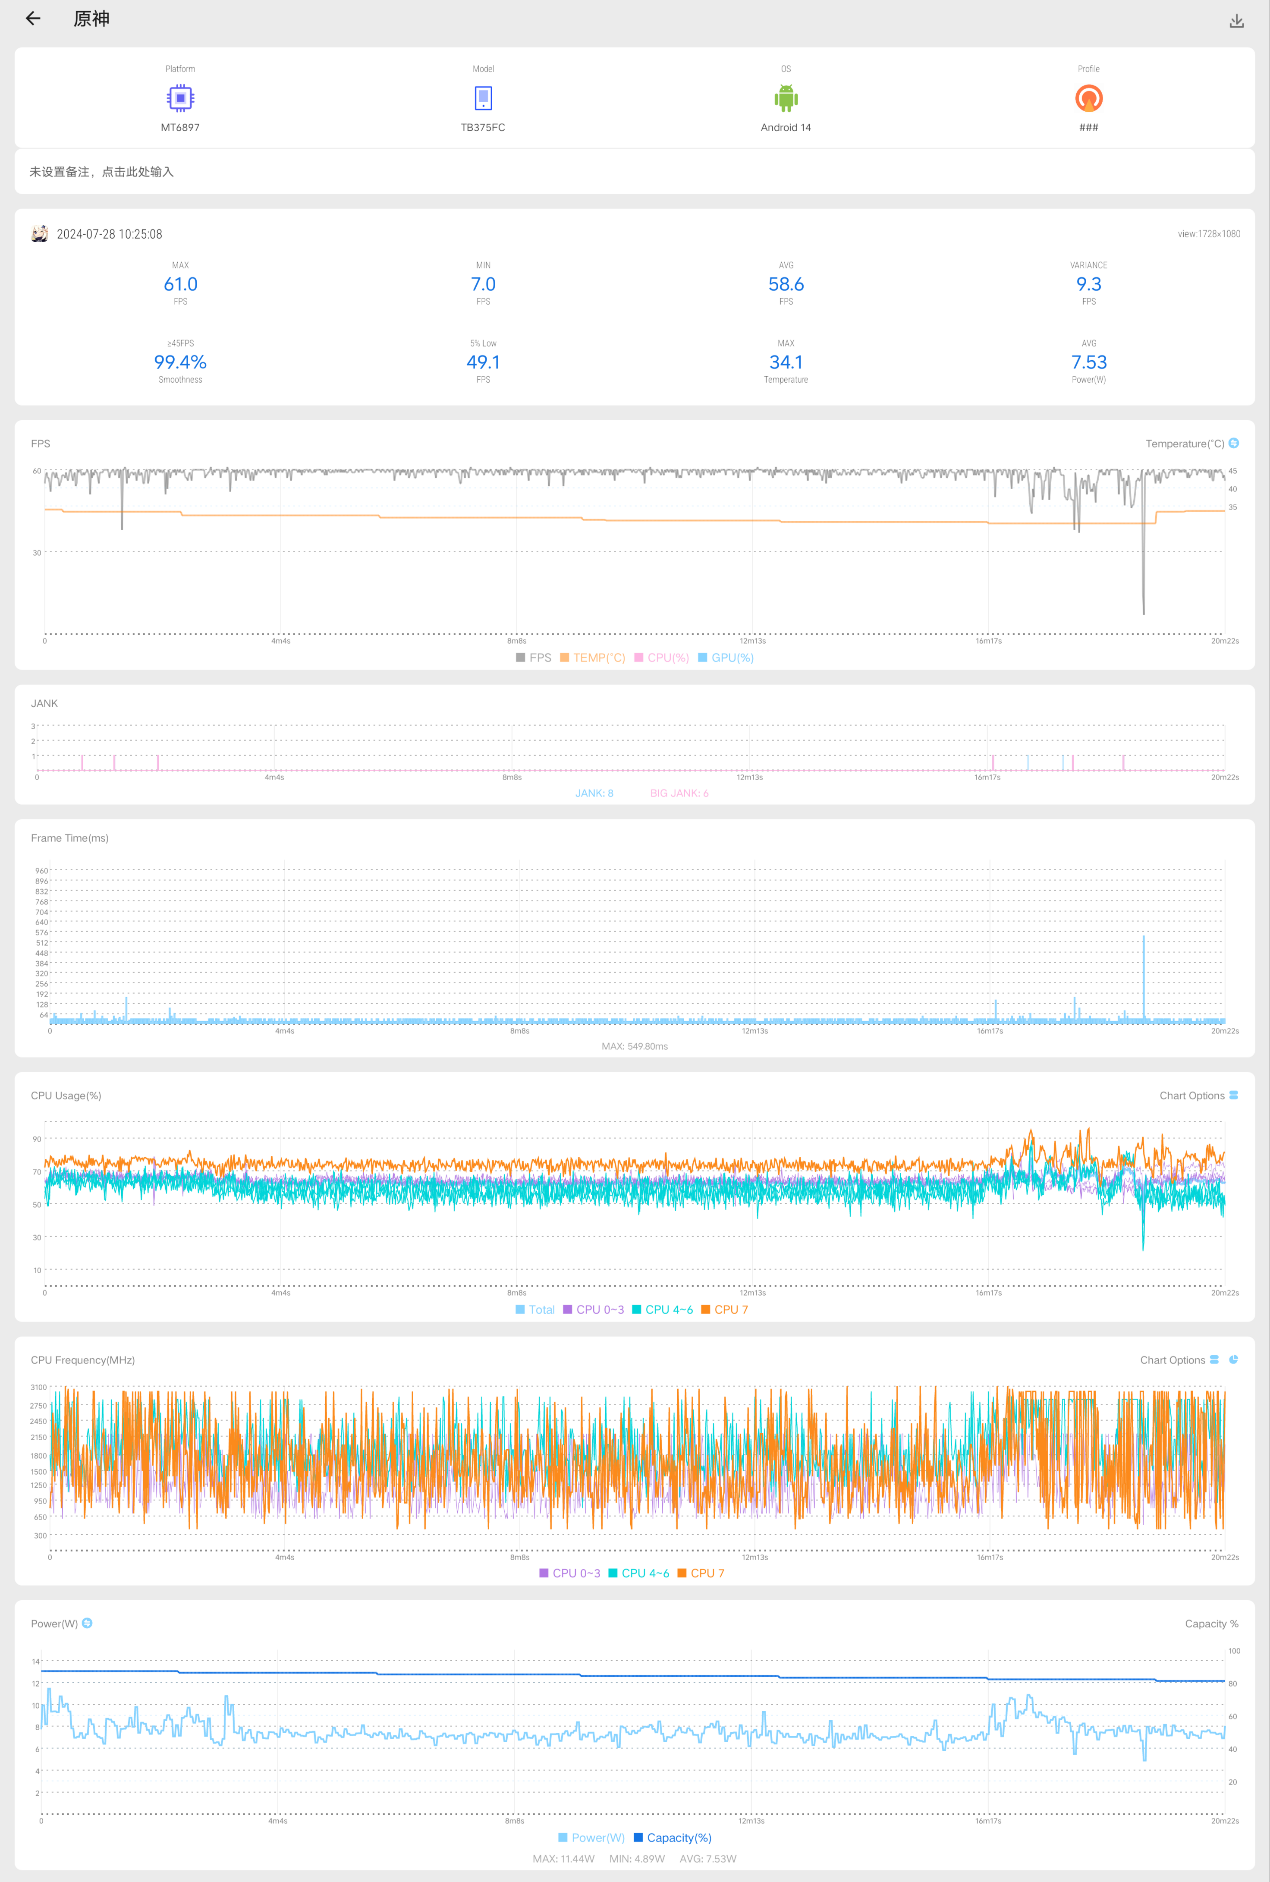This screenshot has height=1882, width=1270.
Task: Open Chart Options for CPU Frequency
Action: pyautogui.click(x=1179, y=1360)
